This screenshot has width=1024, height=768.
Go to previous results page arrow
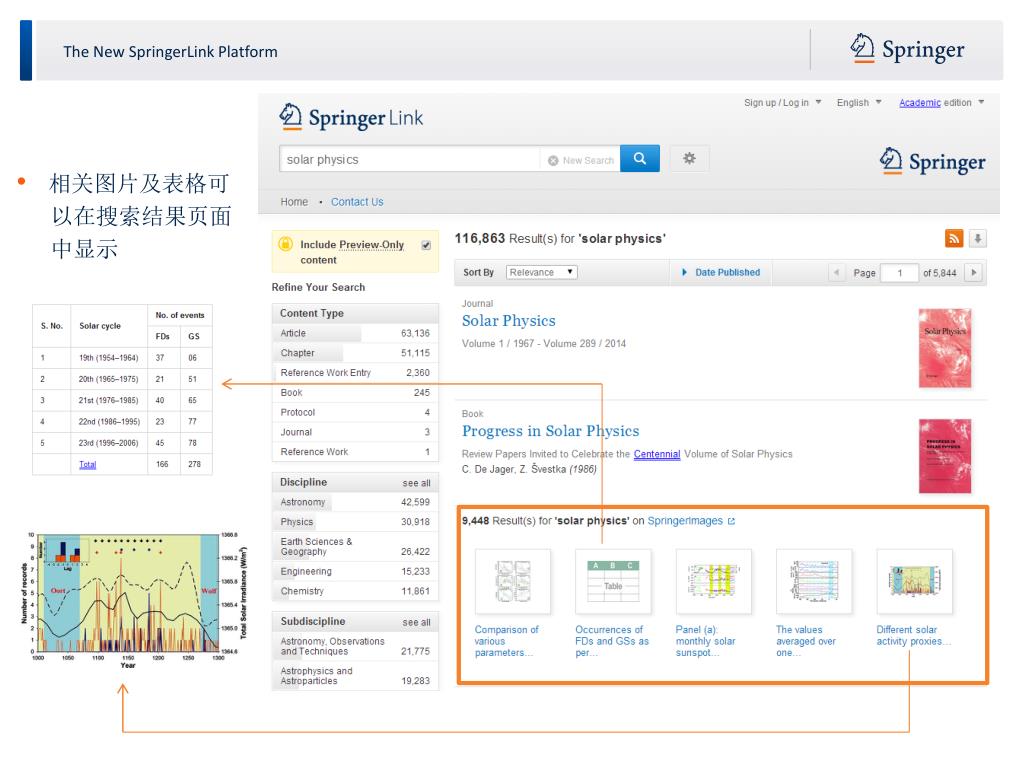point(836,272)
